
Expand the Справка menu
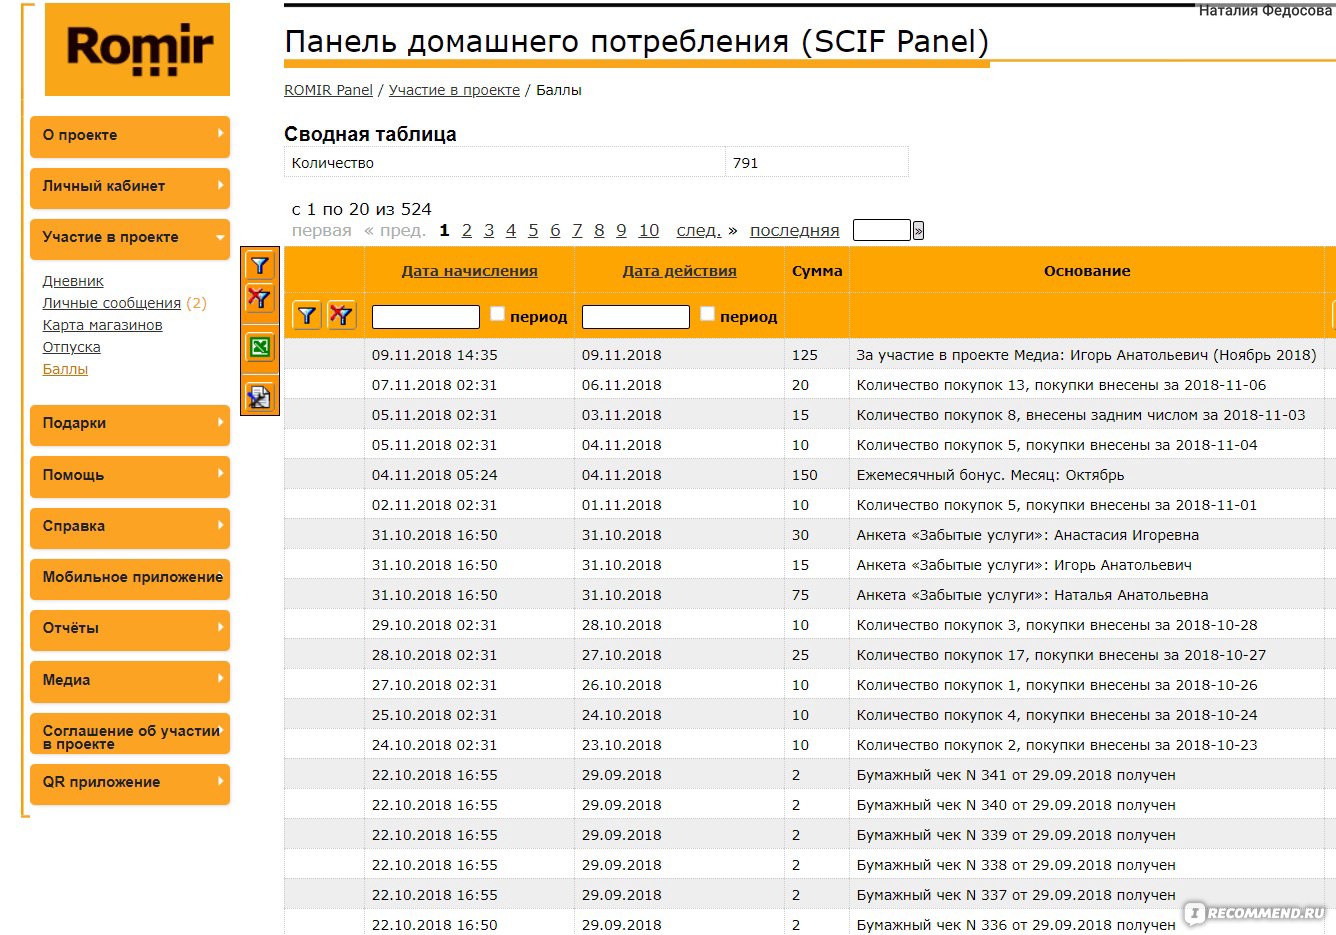[130, 526]
